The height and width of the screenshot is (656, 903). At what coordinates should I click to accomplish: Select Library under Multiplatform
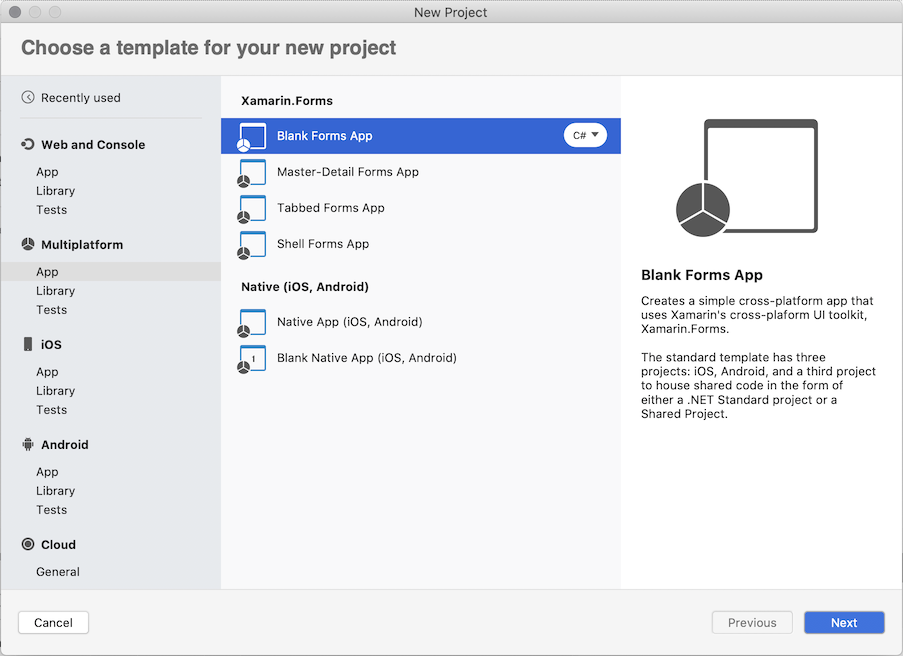(55, 291)
